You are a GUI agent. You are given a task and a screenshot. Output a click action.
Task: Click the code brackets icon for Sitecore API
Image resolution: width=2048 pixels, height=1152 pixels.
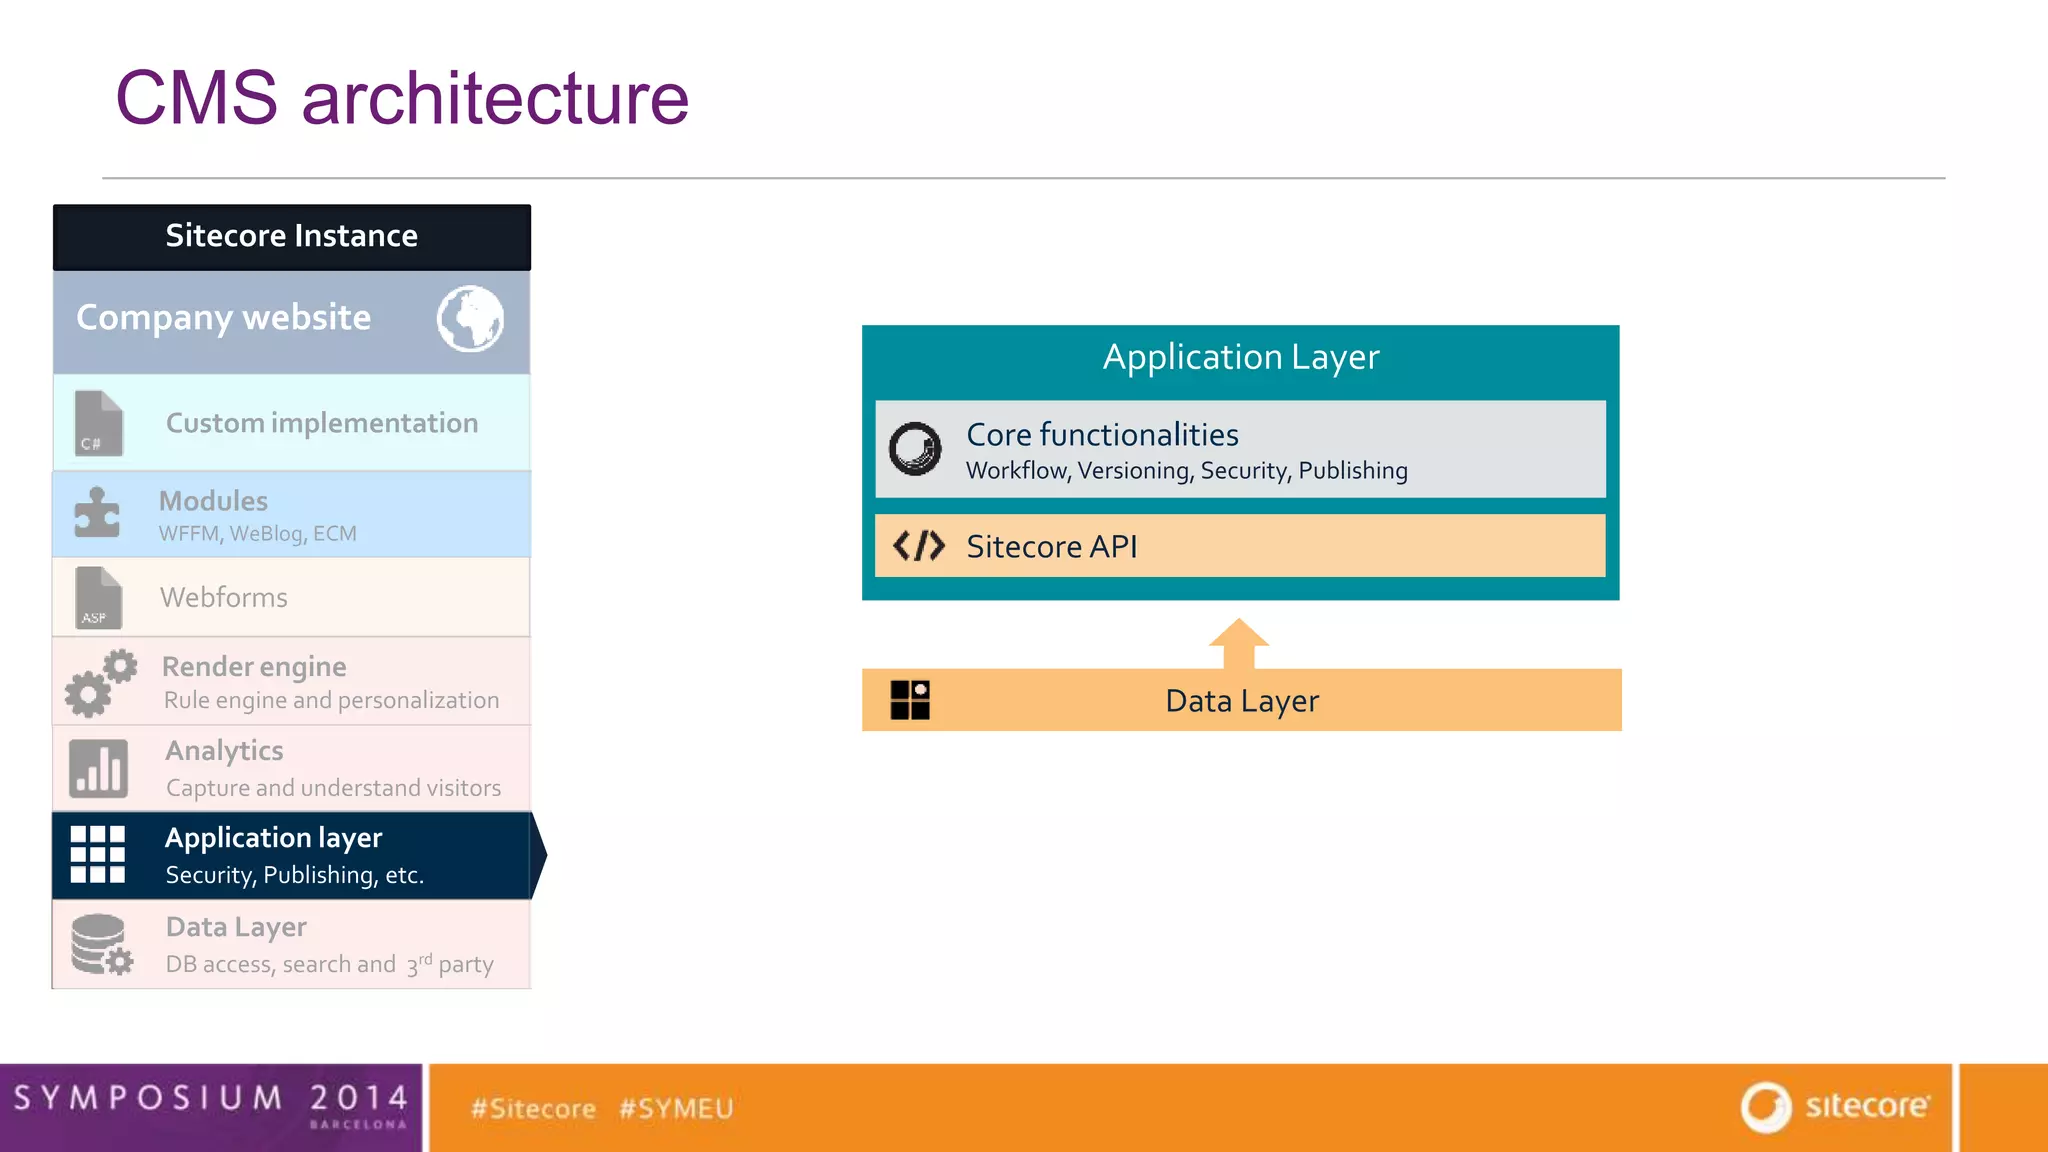[x=918, y=546]
